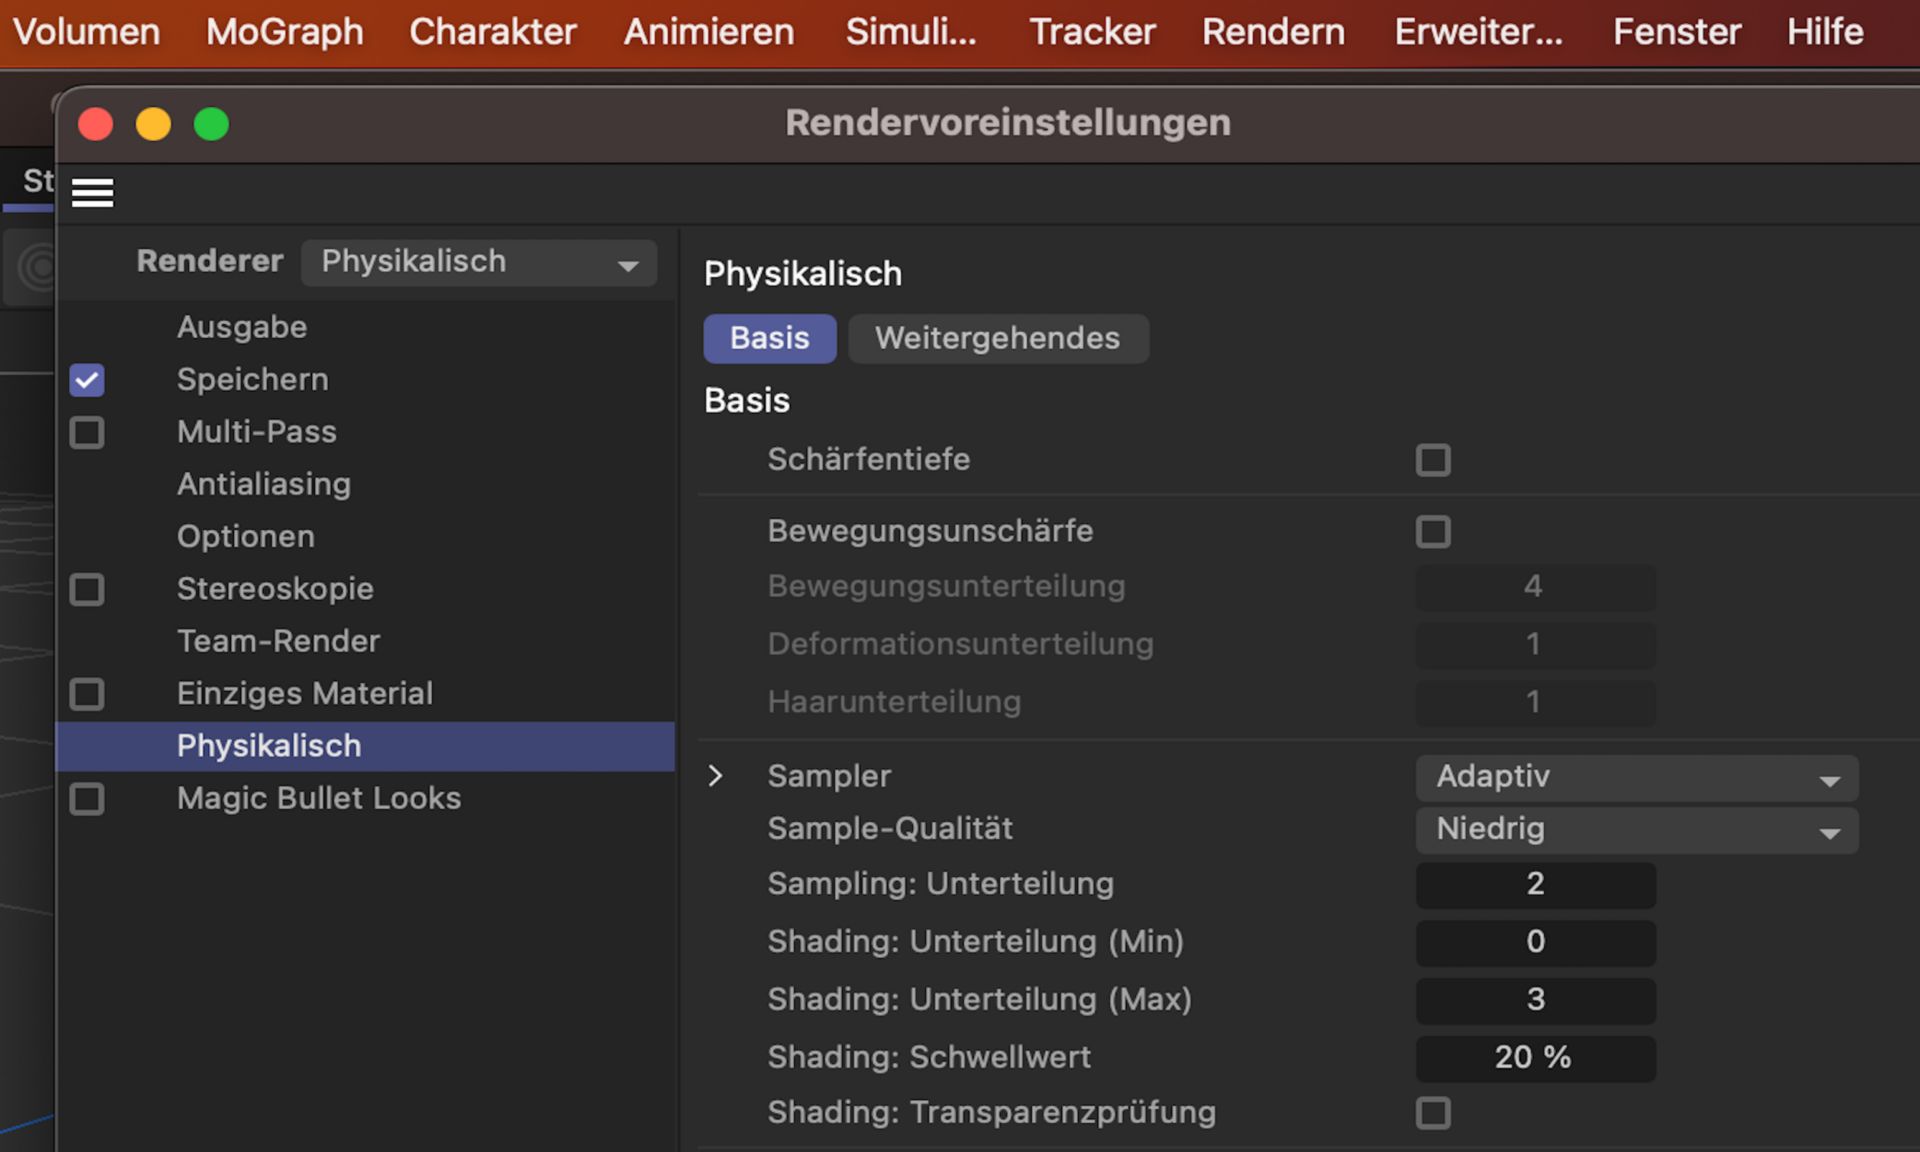1920x1152 pixels.
Task: Open the Renderer dropdown showing Physikalisch
Action: pos(478,262)
